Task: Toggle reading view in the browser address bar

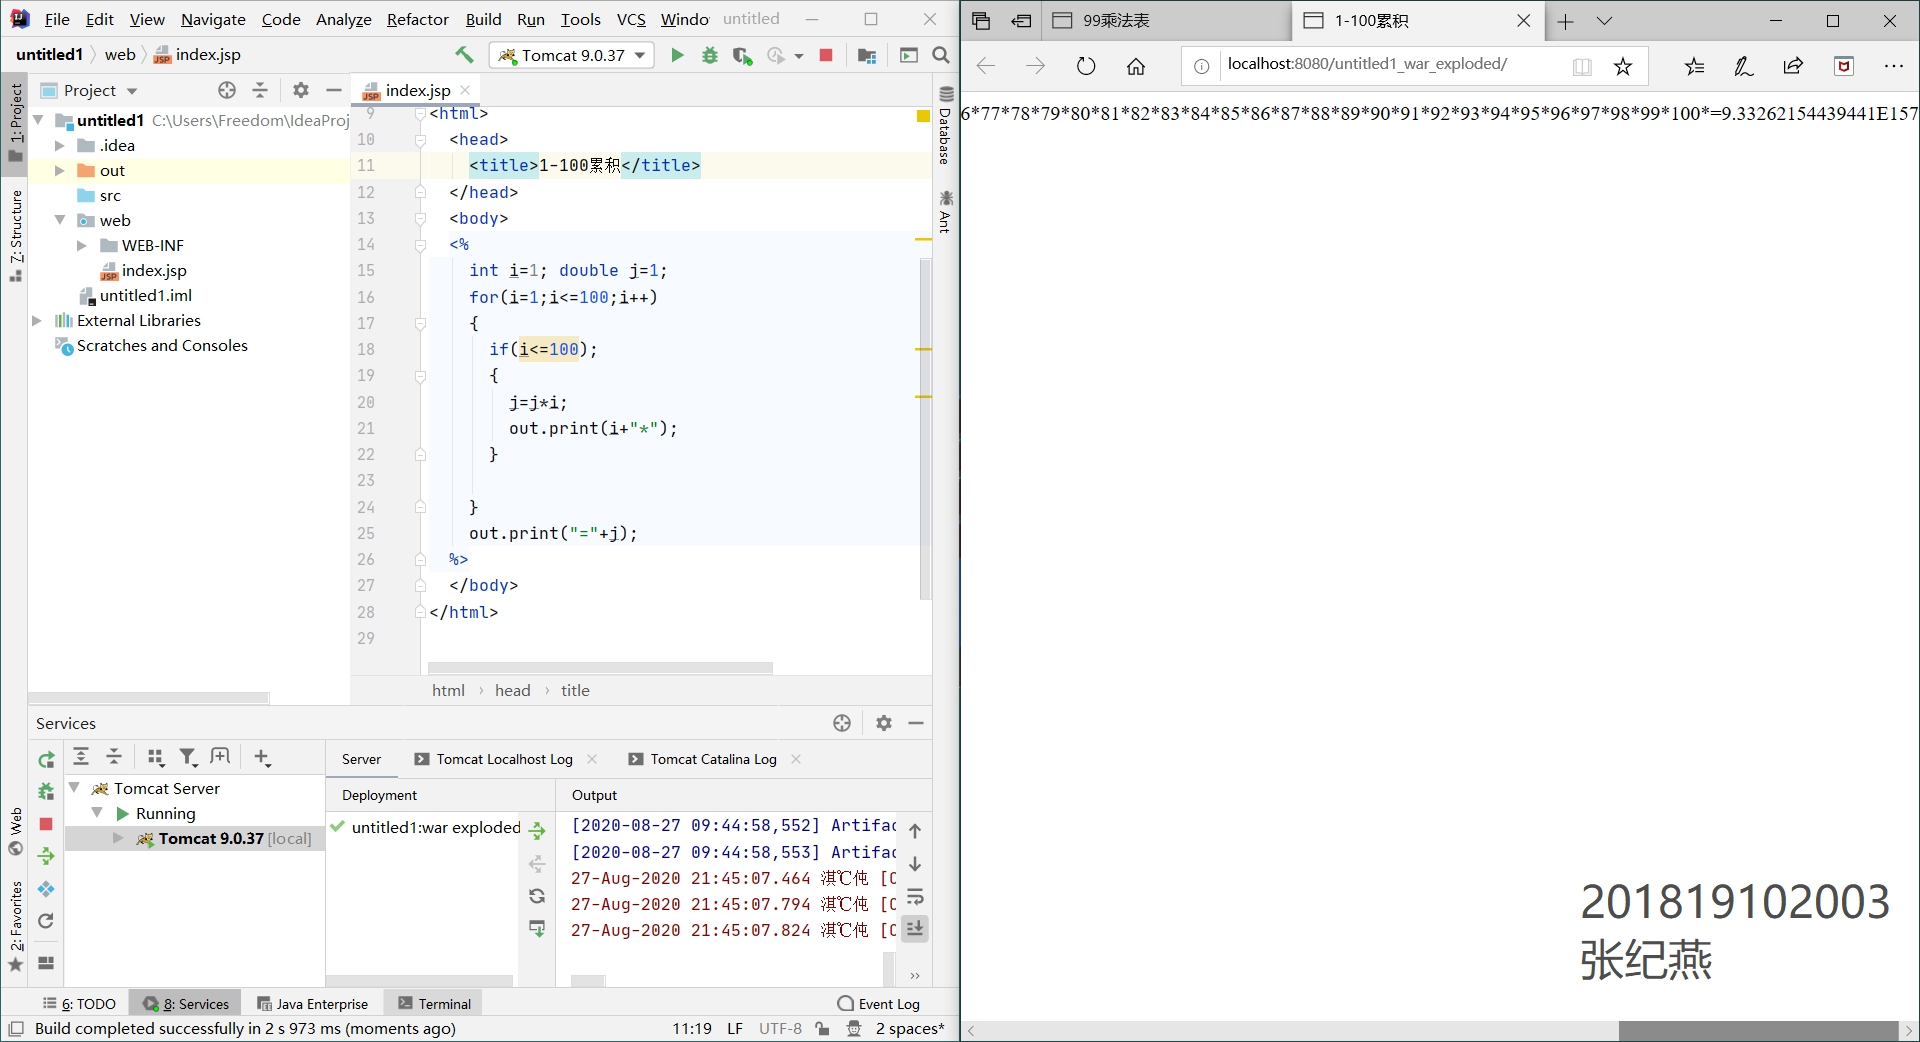Action: (1582, 66)
